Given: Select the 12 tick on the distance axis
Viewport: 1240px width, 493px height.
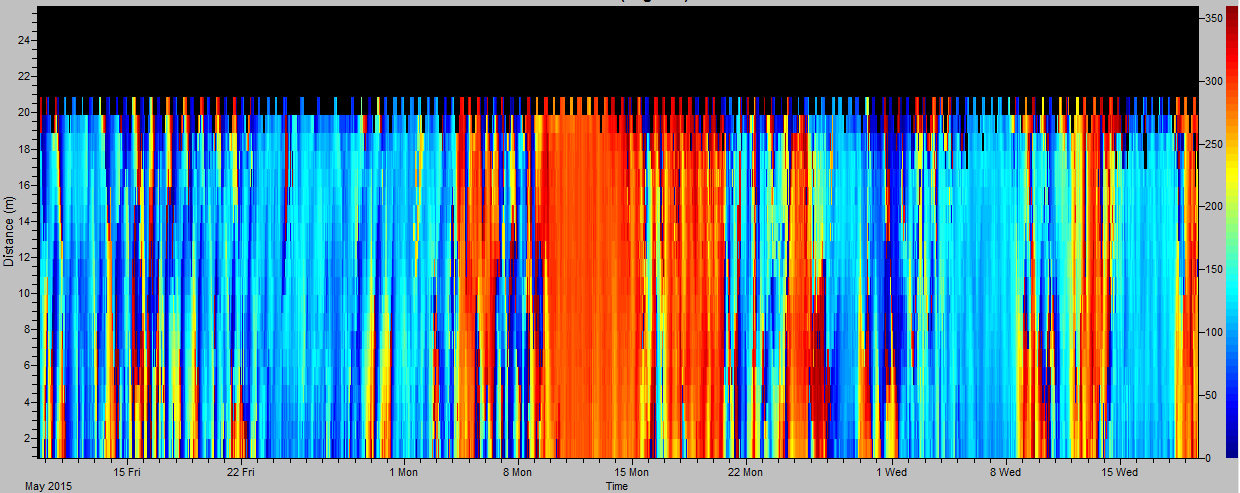Looking at the screenshot, I should click(26, 257).
